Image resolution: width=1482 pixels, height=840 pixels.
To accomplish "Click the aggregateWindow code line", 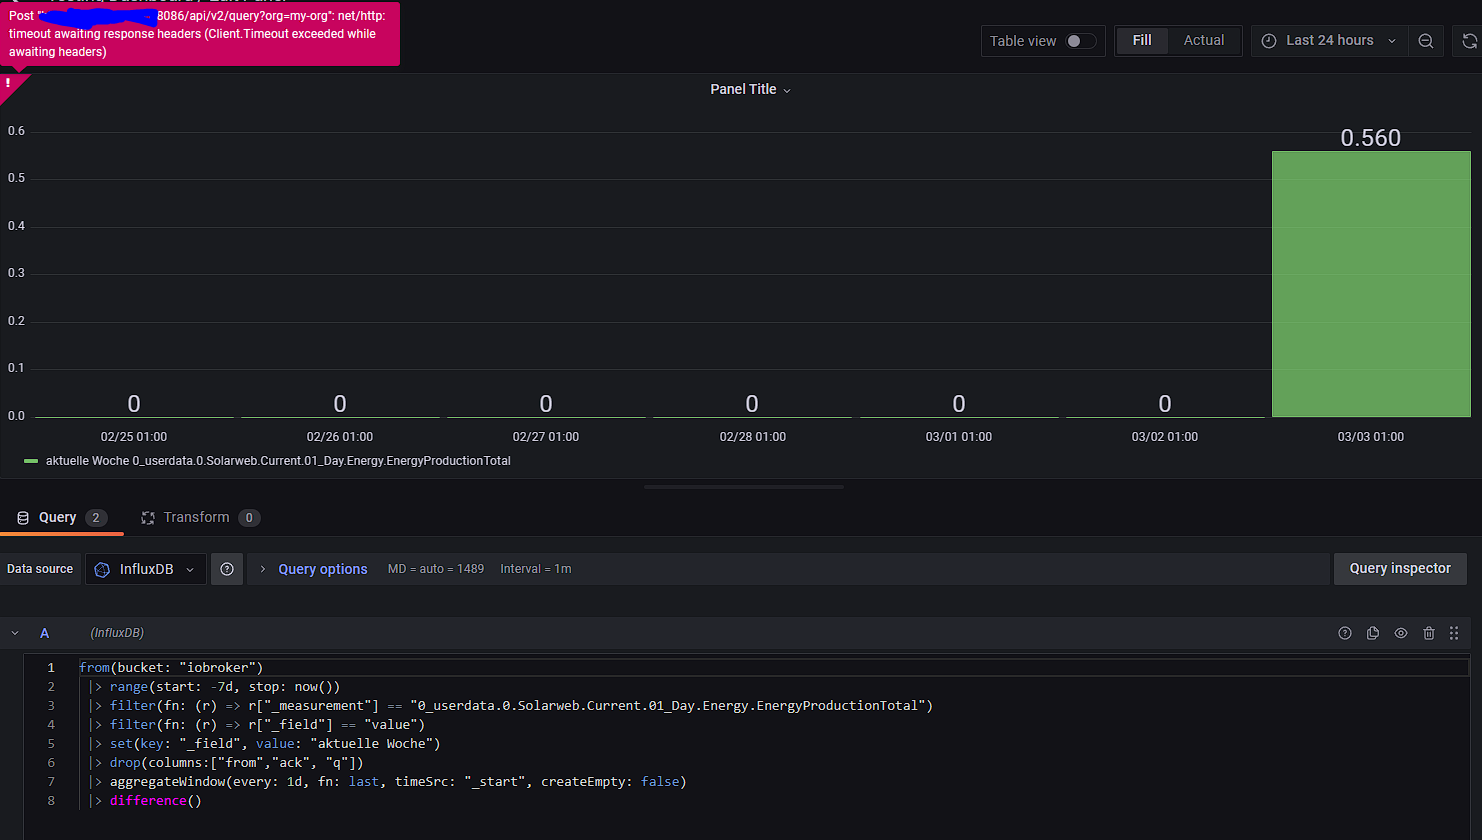I will coord(387,781).
